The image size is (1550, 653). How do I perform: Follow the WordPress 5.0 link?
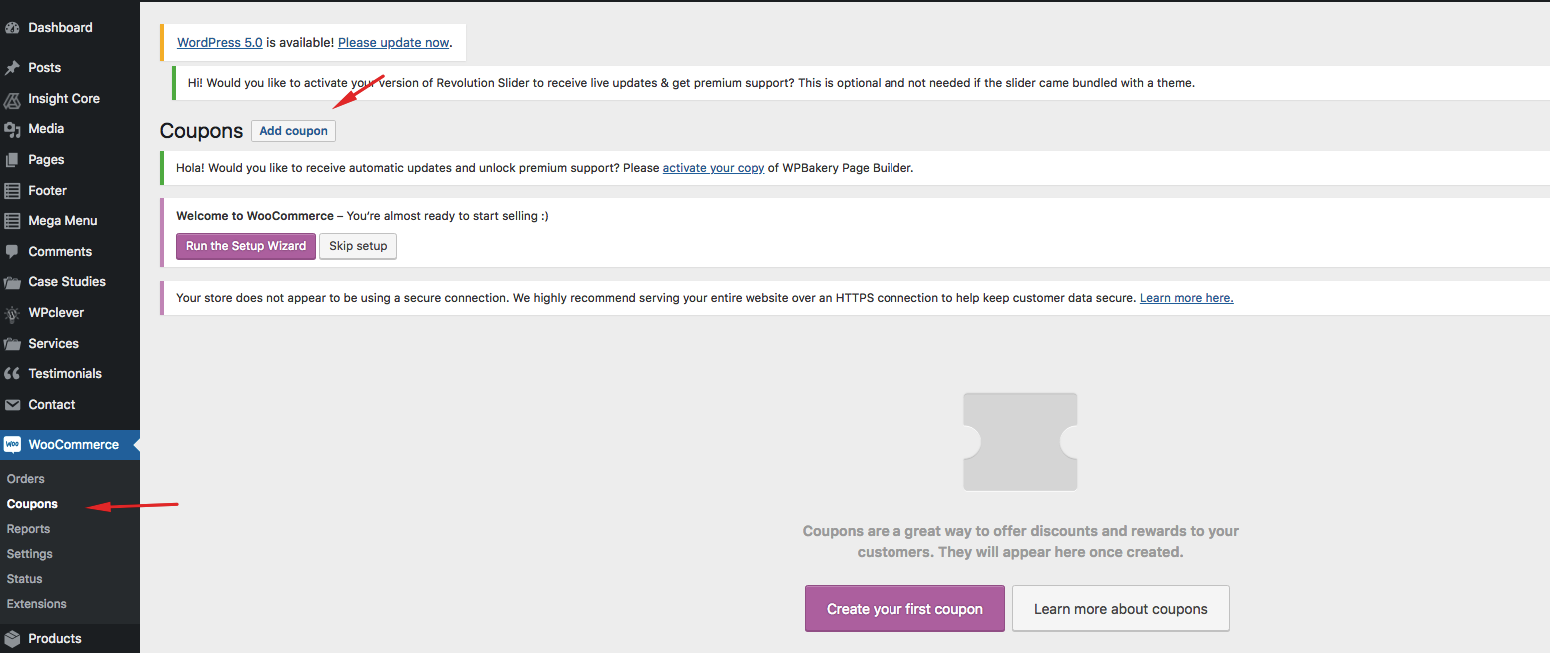coord(220,43)
